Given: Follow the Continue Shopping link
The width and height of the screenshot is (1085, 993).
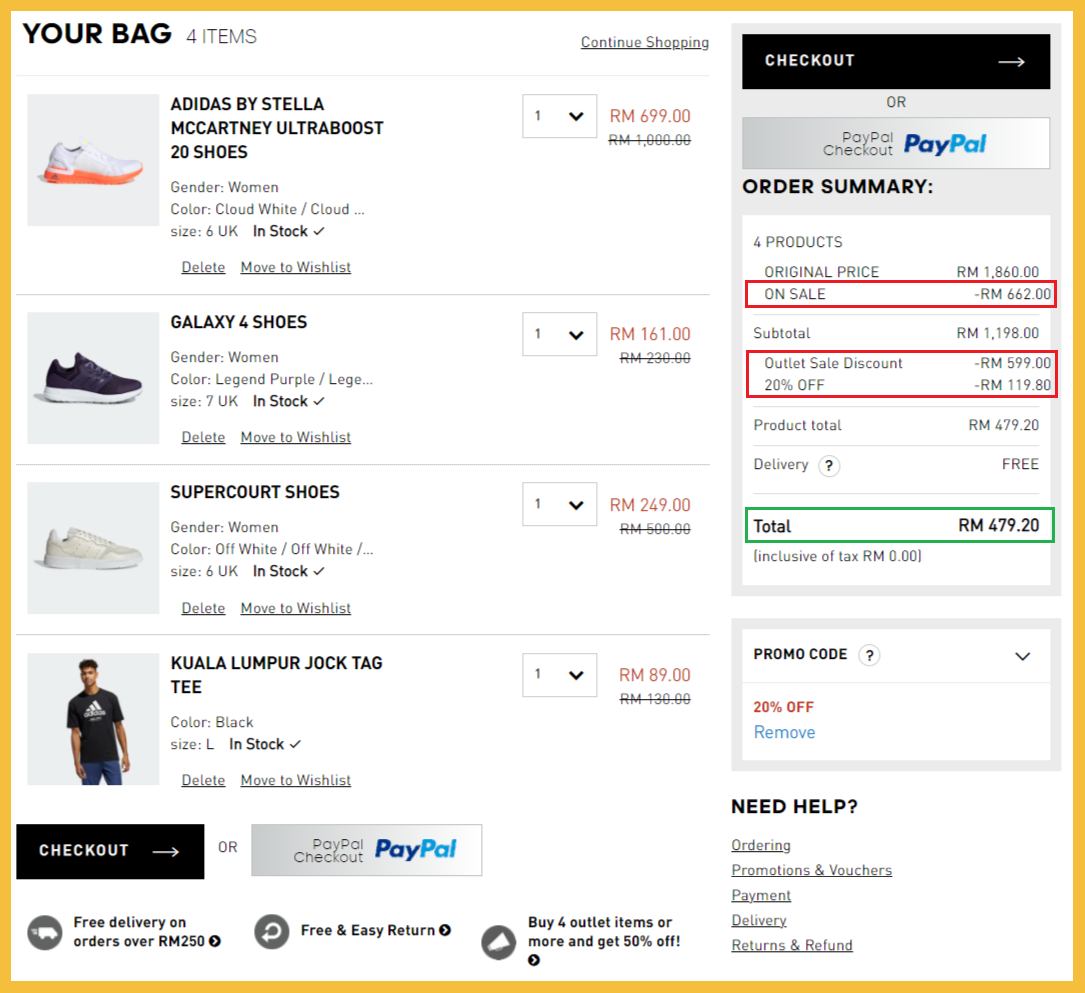Looking at the screenshot, I should (645, 42).
